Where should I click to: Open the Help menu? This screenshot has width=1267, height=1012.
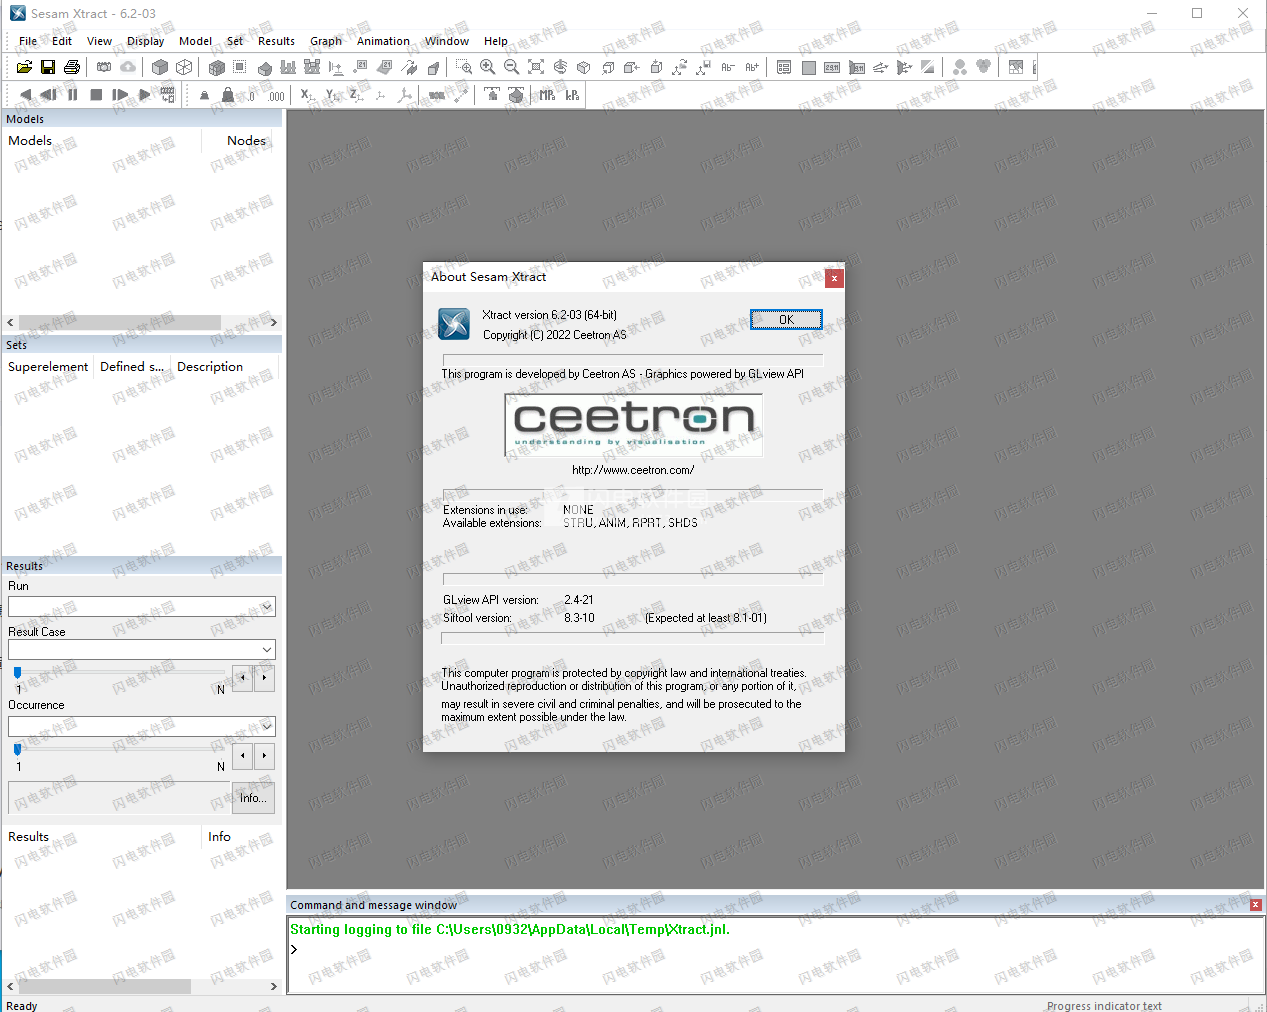(x=496, y=41)
